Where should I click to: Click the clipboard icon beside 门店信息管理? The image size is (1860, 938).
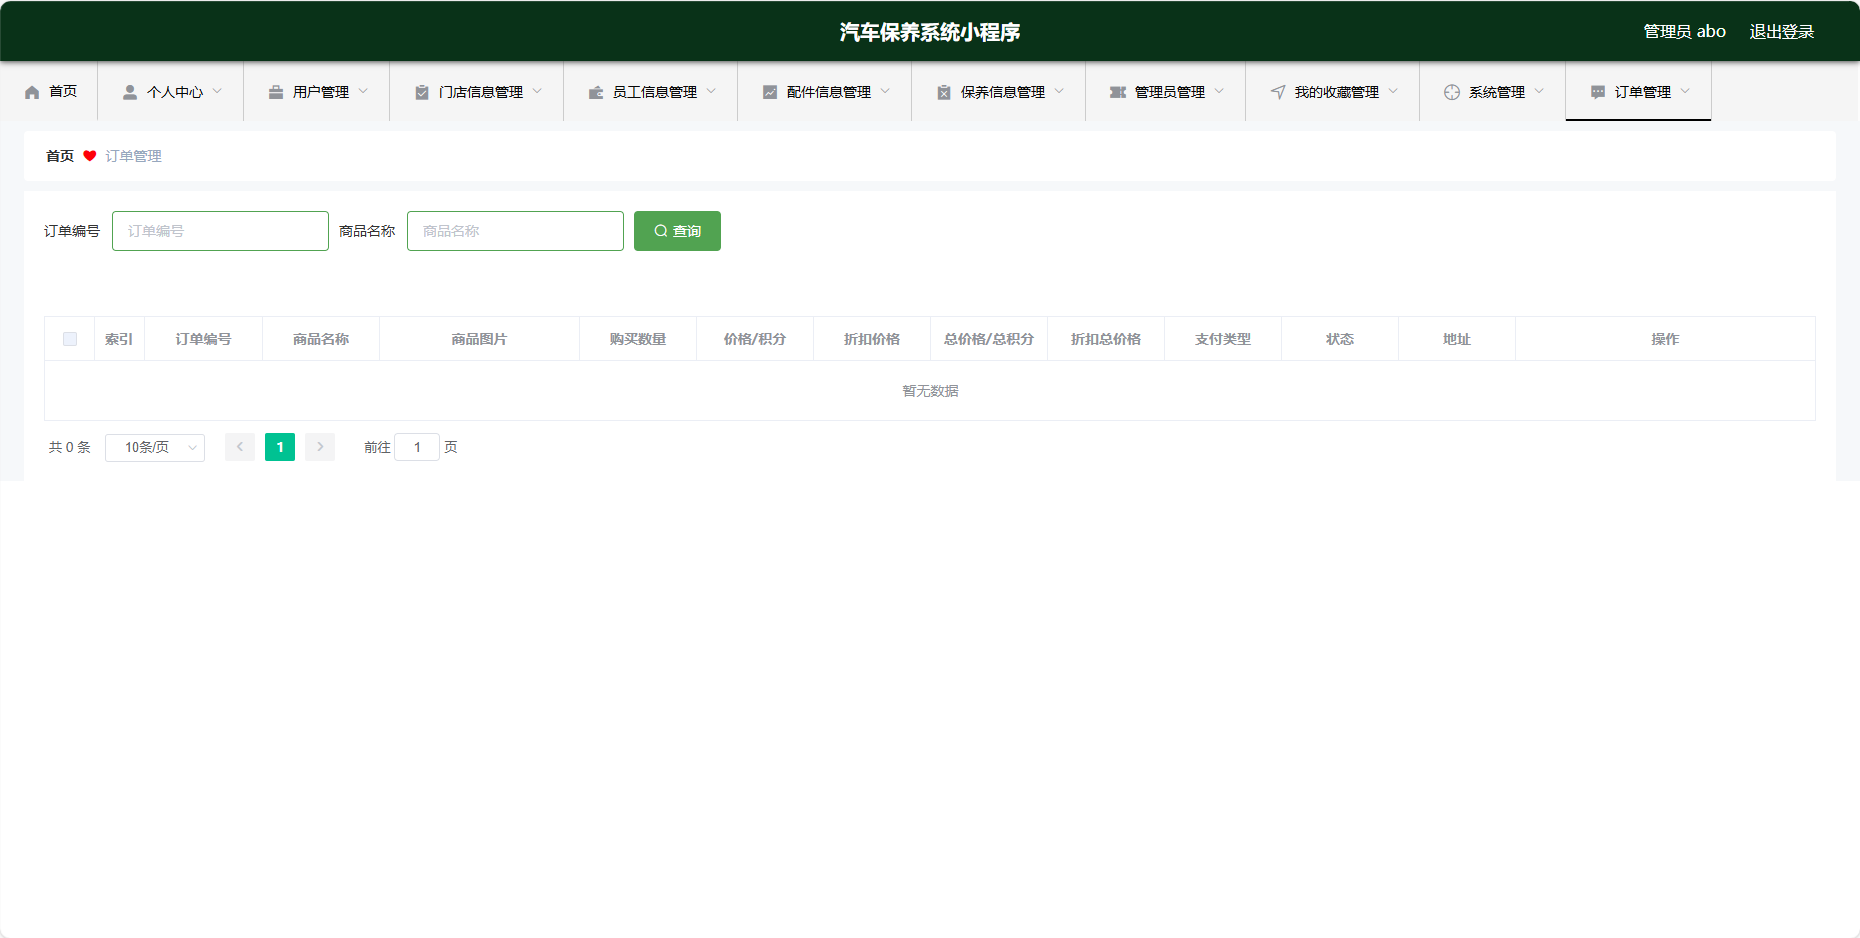(x=422, y=92)
